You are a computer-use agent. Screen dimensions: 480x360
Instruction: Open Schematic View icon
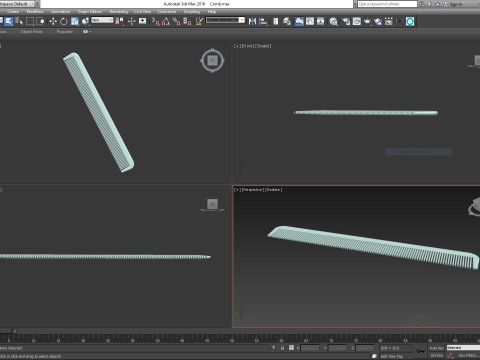click(x=321, y=21)
